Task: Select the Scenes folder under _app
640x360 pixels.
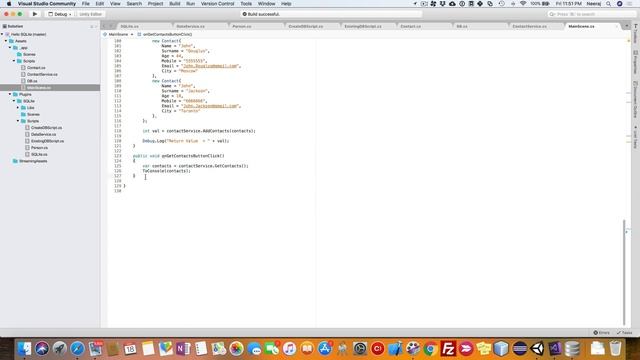Action: click(29, 54)
